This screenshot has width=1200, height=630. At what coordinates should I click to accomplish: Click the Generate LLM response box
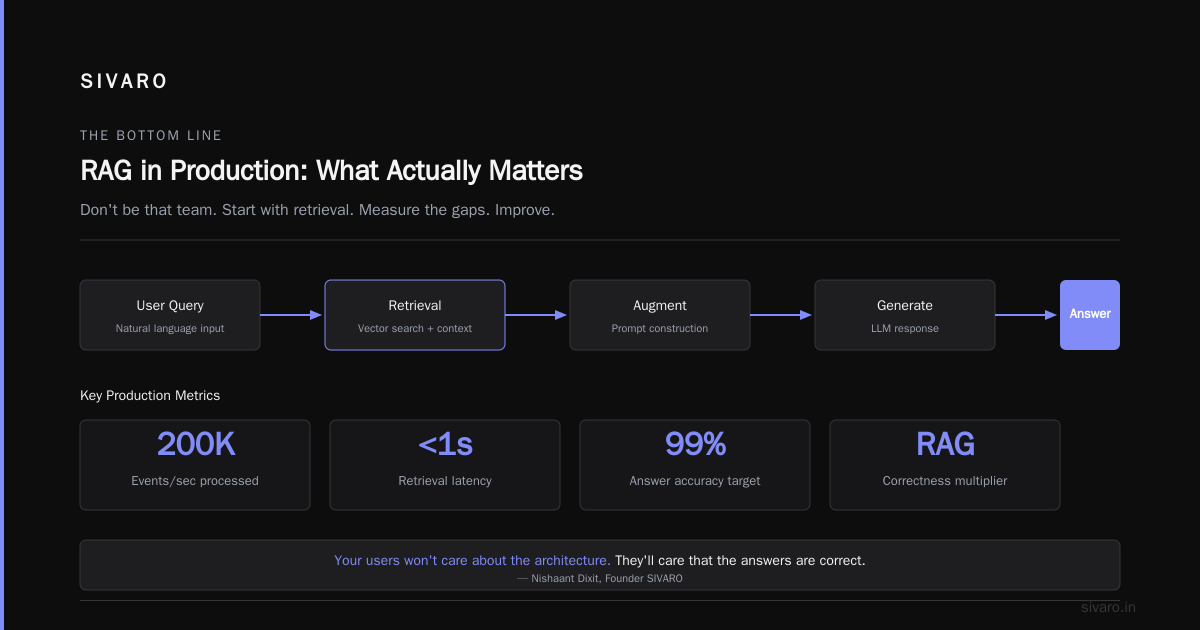905,315
